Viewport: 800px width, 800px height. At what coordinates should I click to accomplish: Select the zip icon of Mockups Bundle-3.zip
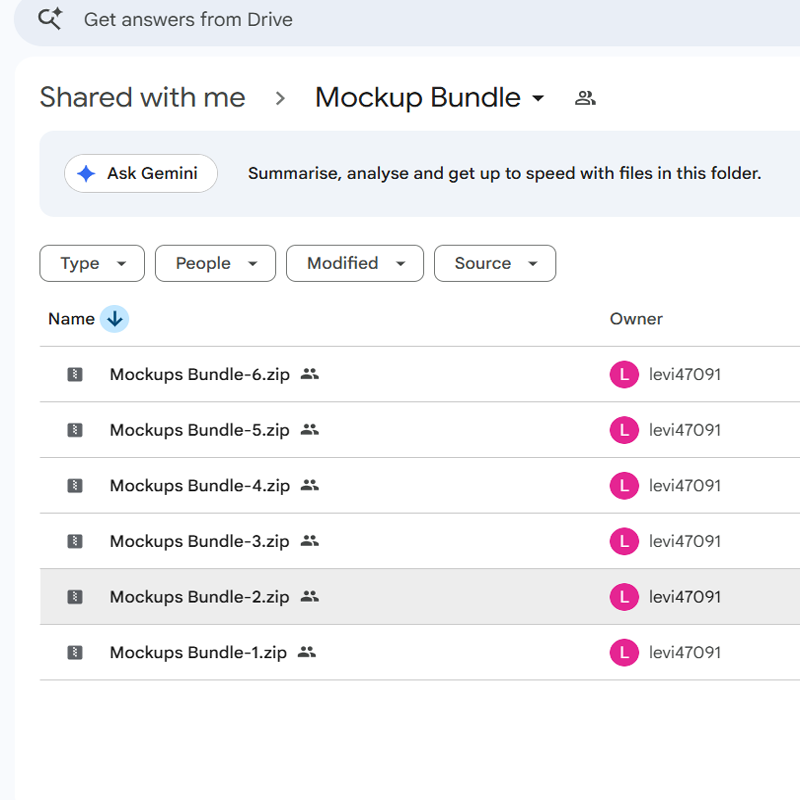pyautogui.click(x=75, y=541)
